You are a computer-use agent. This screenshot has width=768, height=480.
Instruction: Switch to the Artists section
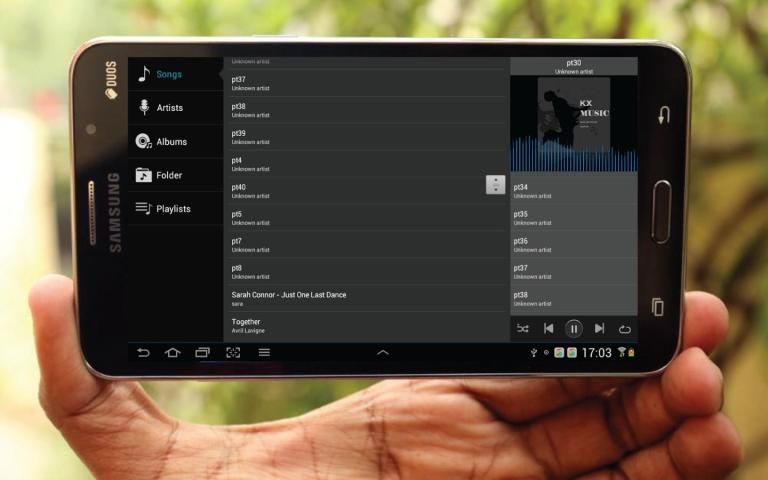170,108
